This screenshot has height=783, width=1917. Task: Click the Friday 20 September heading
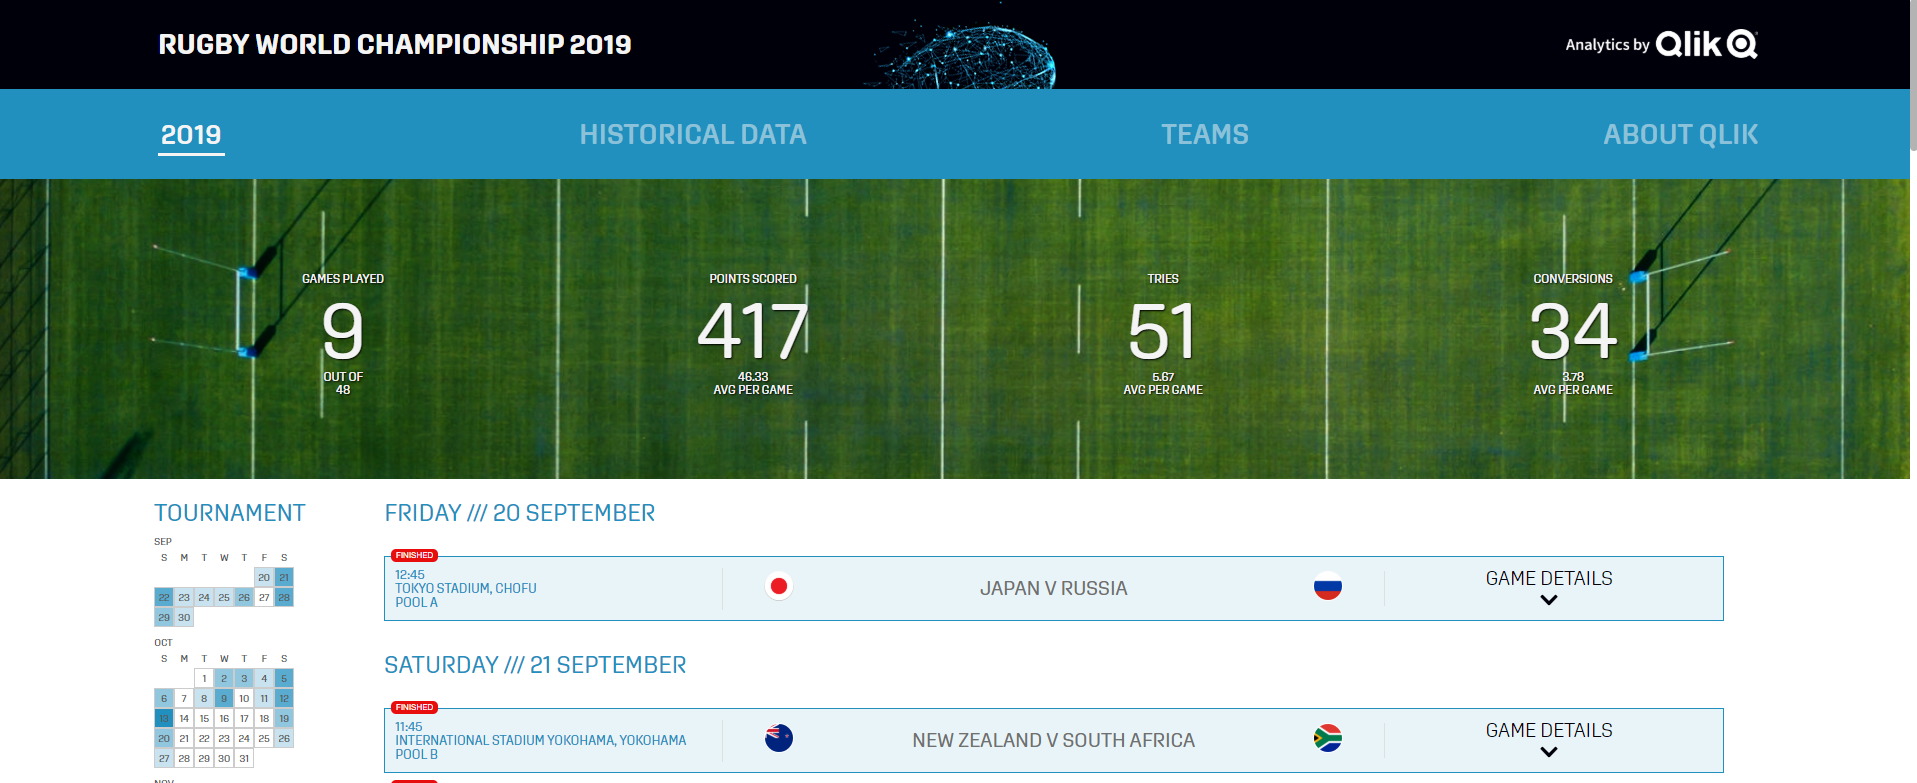click(520, 513)
